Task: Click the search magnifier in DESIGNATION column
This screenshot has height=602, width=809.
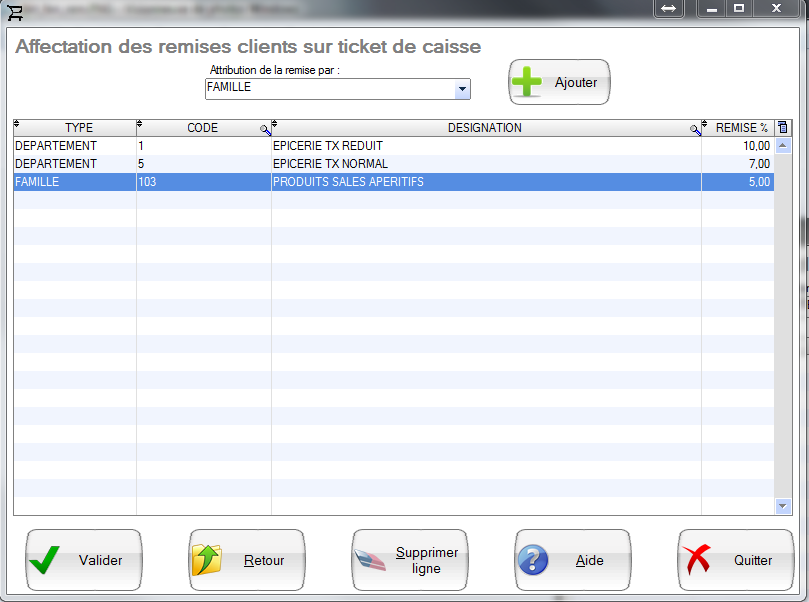Action: [x=695, y=129]
